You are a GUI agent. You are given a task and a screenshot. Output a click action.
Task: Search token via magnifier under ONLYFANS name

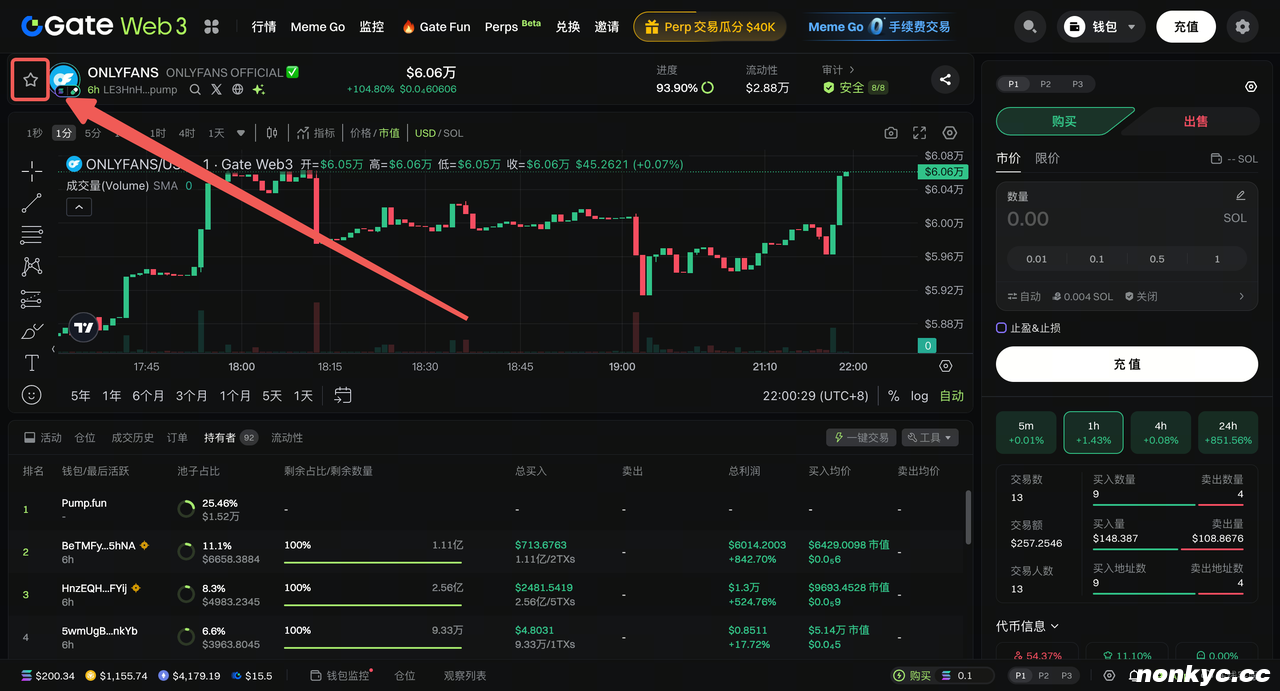195,89
